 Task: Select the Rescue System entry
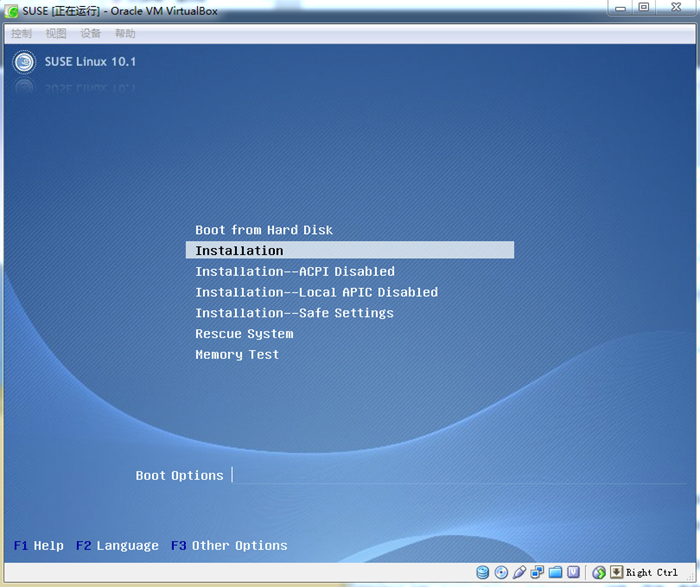pyautogui.click(x=244, y=334)
